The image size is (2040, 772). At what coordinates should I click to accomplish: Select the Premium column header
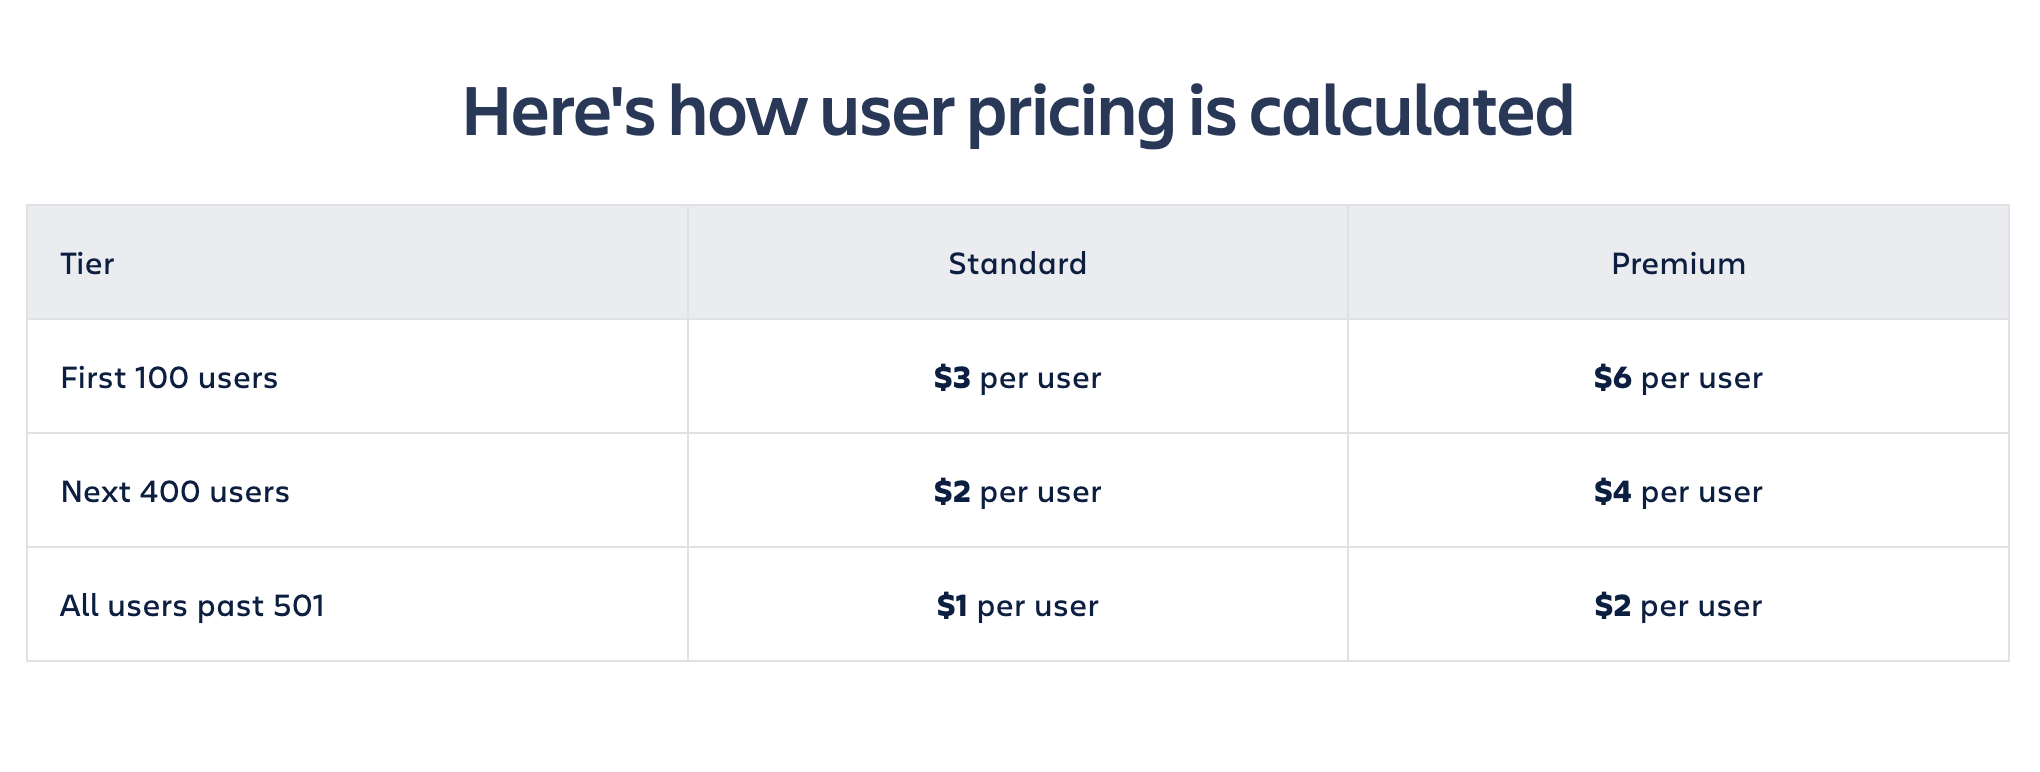pos(1678,264)
